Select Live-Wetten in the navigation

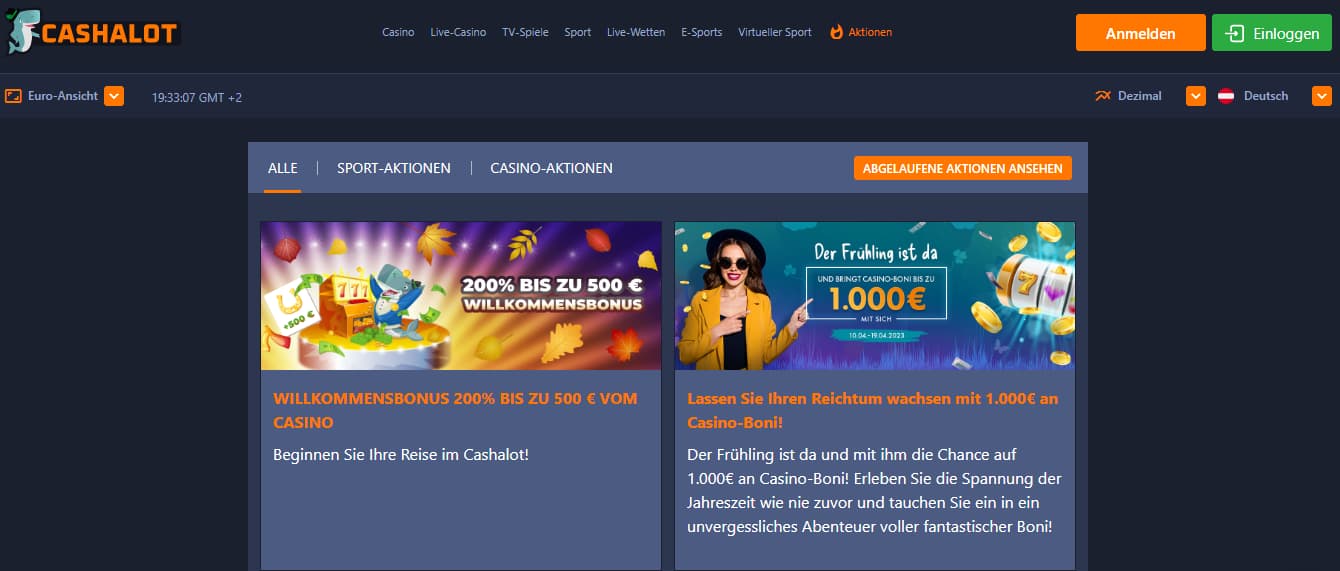tap(636, 32)
